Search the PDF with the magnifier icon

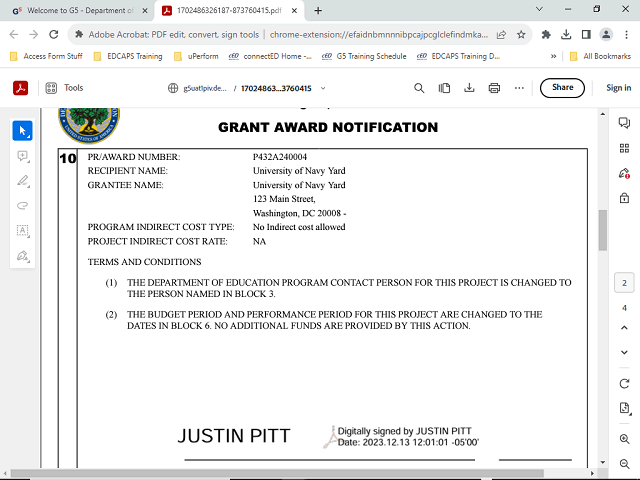pyautogui.click(x=419, y=88)
